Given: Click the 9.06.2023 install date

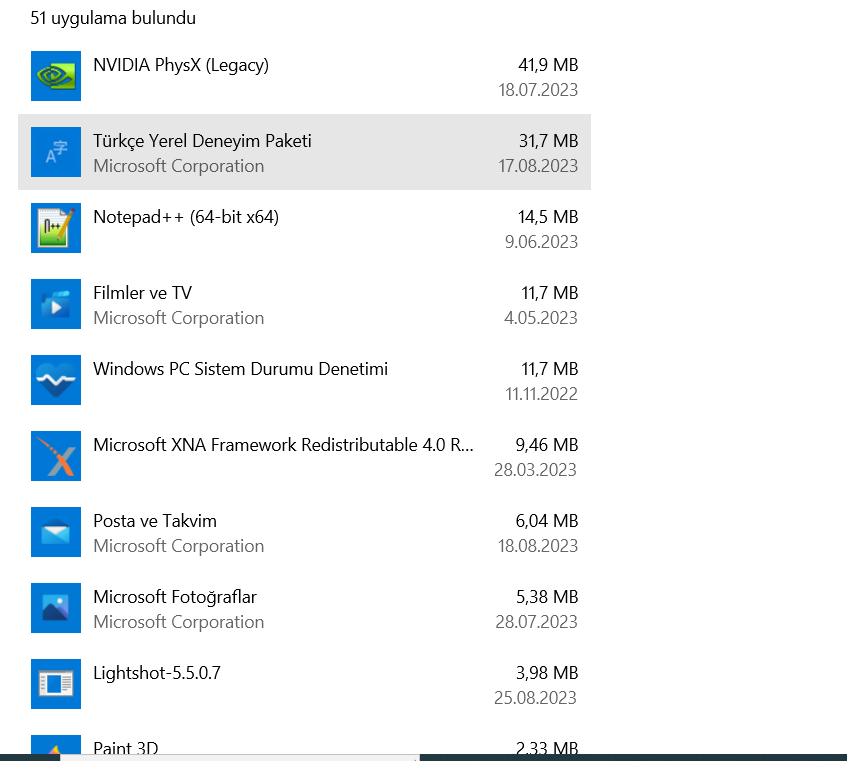Looking at the screenshot, I should (541, 242).
